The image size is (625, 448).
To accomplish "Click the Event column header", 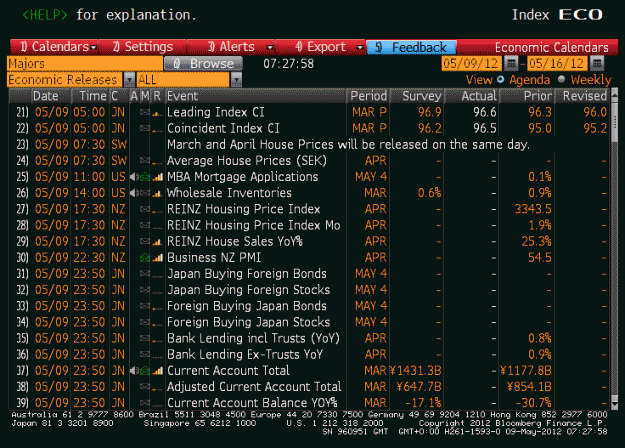I will point(255,96).
